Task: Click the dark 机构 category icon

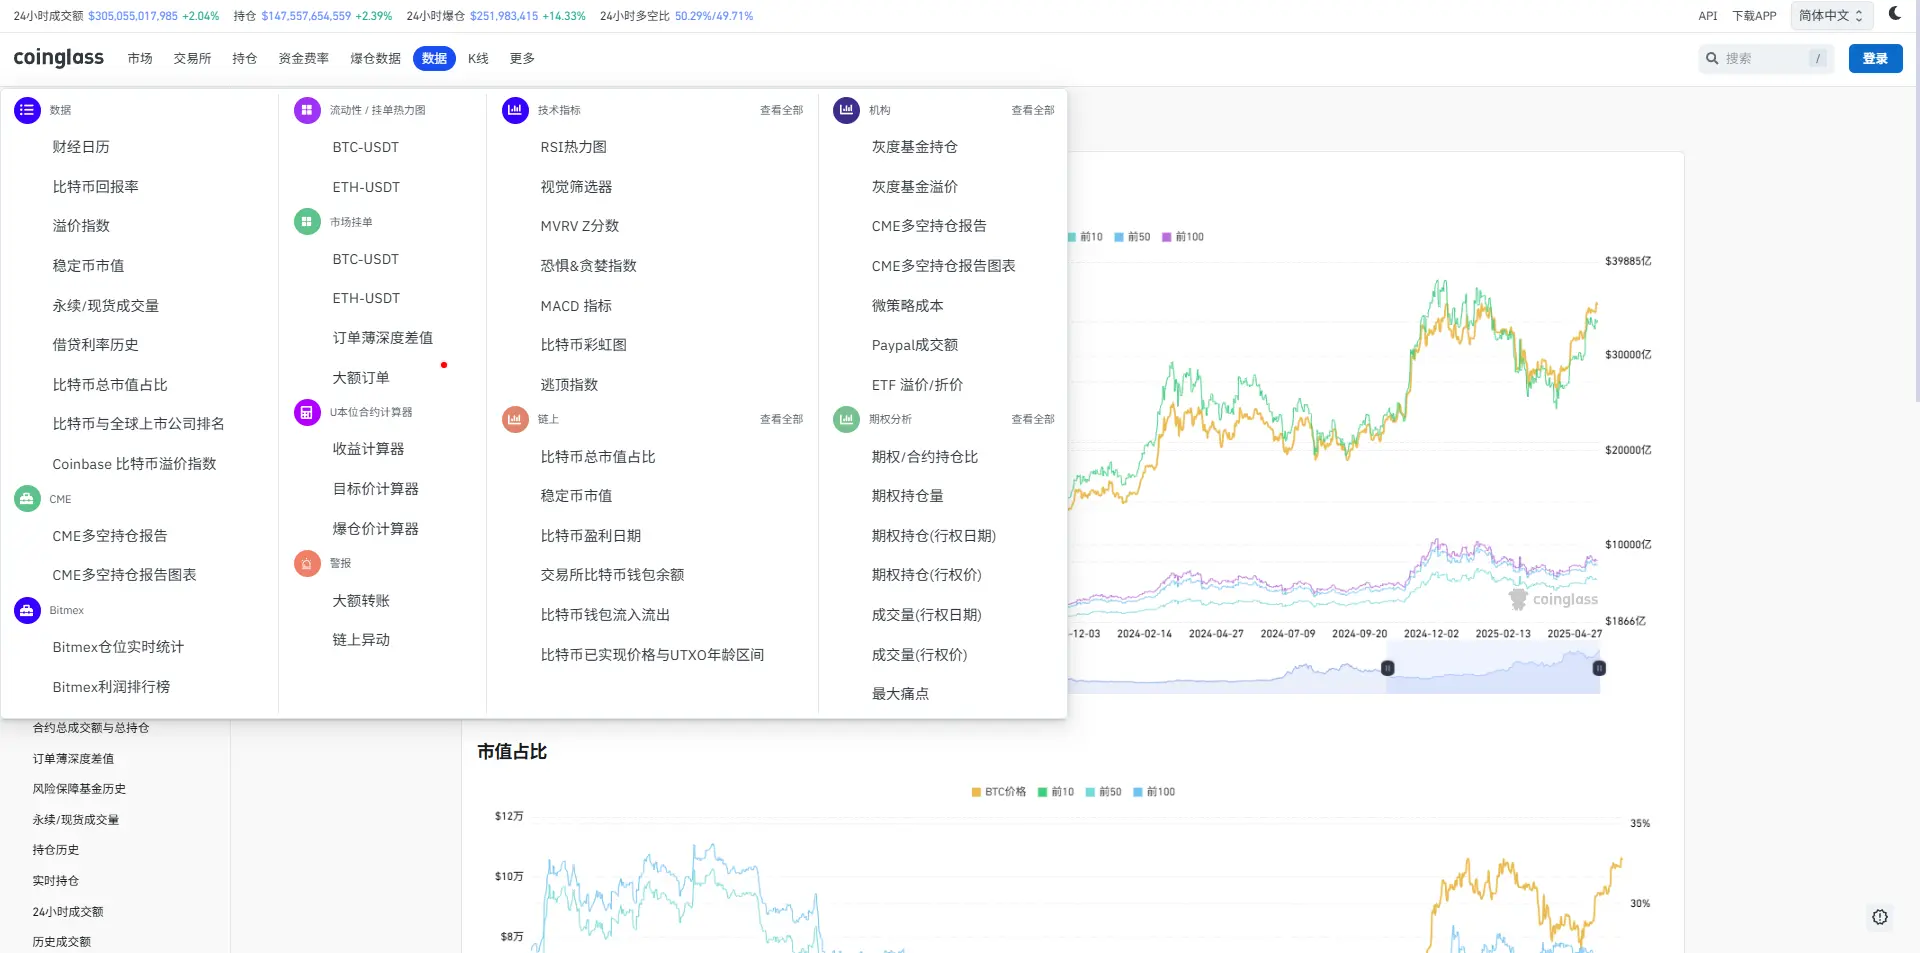Action: (x=846, y=110)
